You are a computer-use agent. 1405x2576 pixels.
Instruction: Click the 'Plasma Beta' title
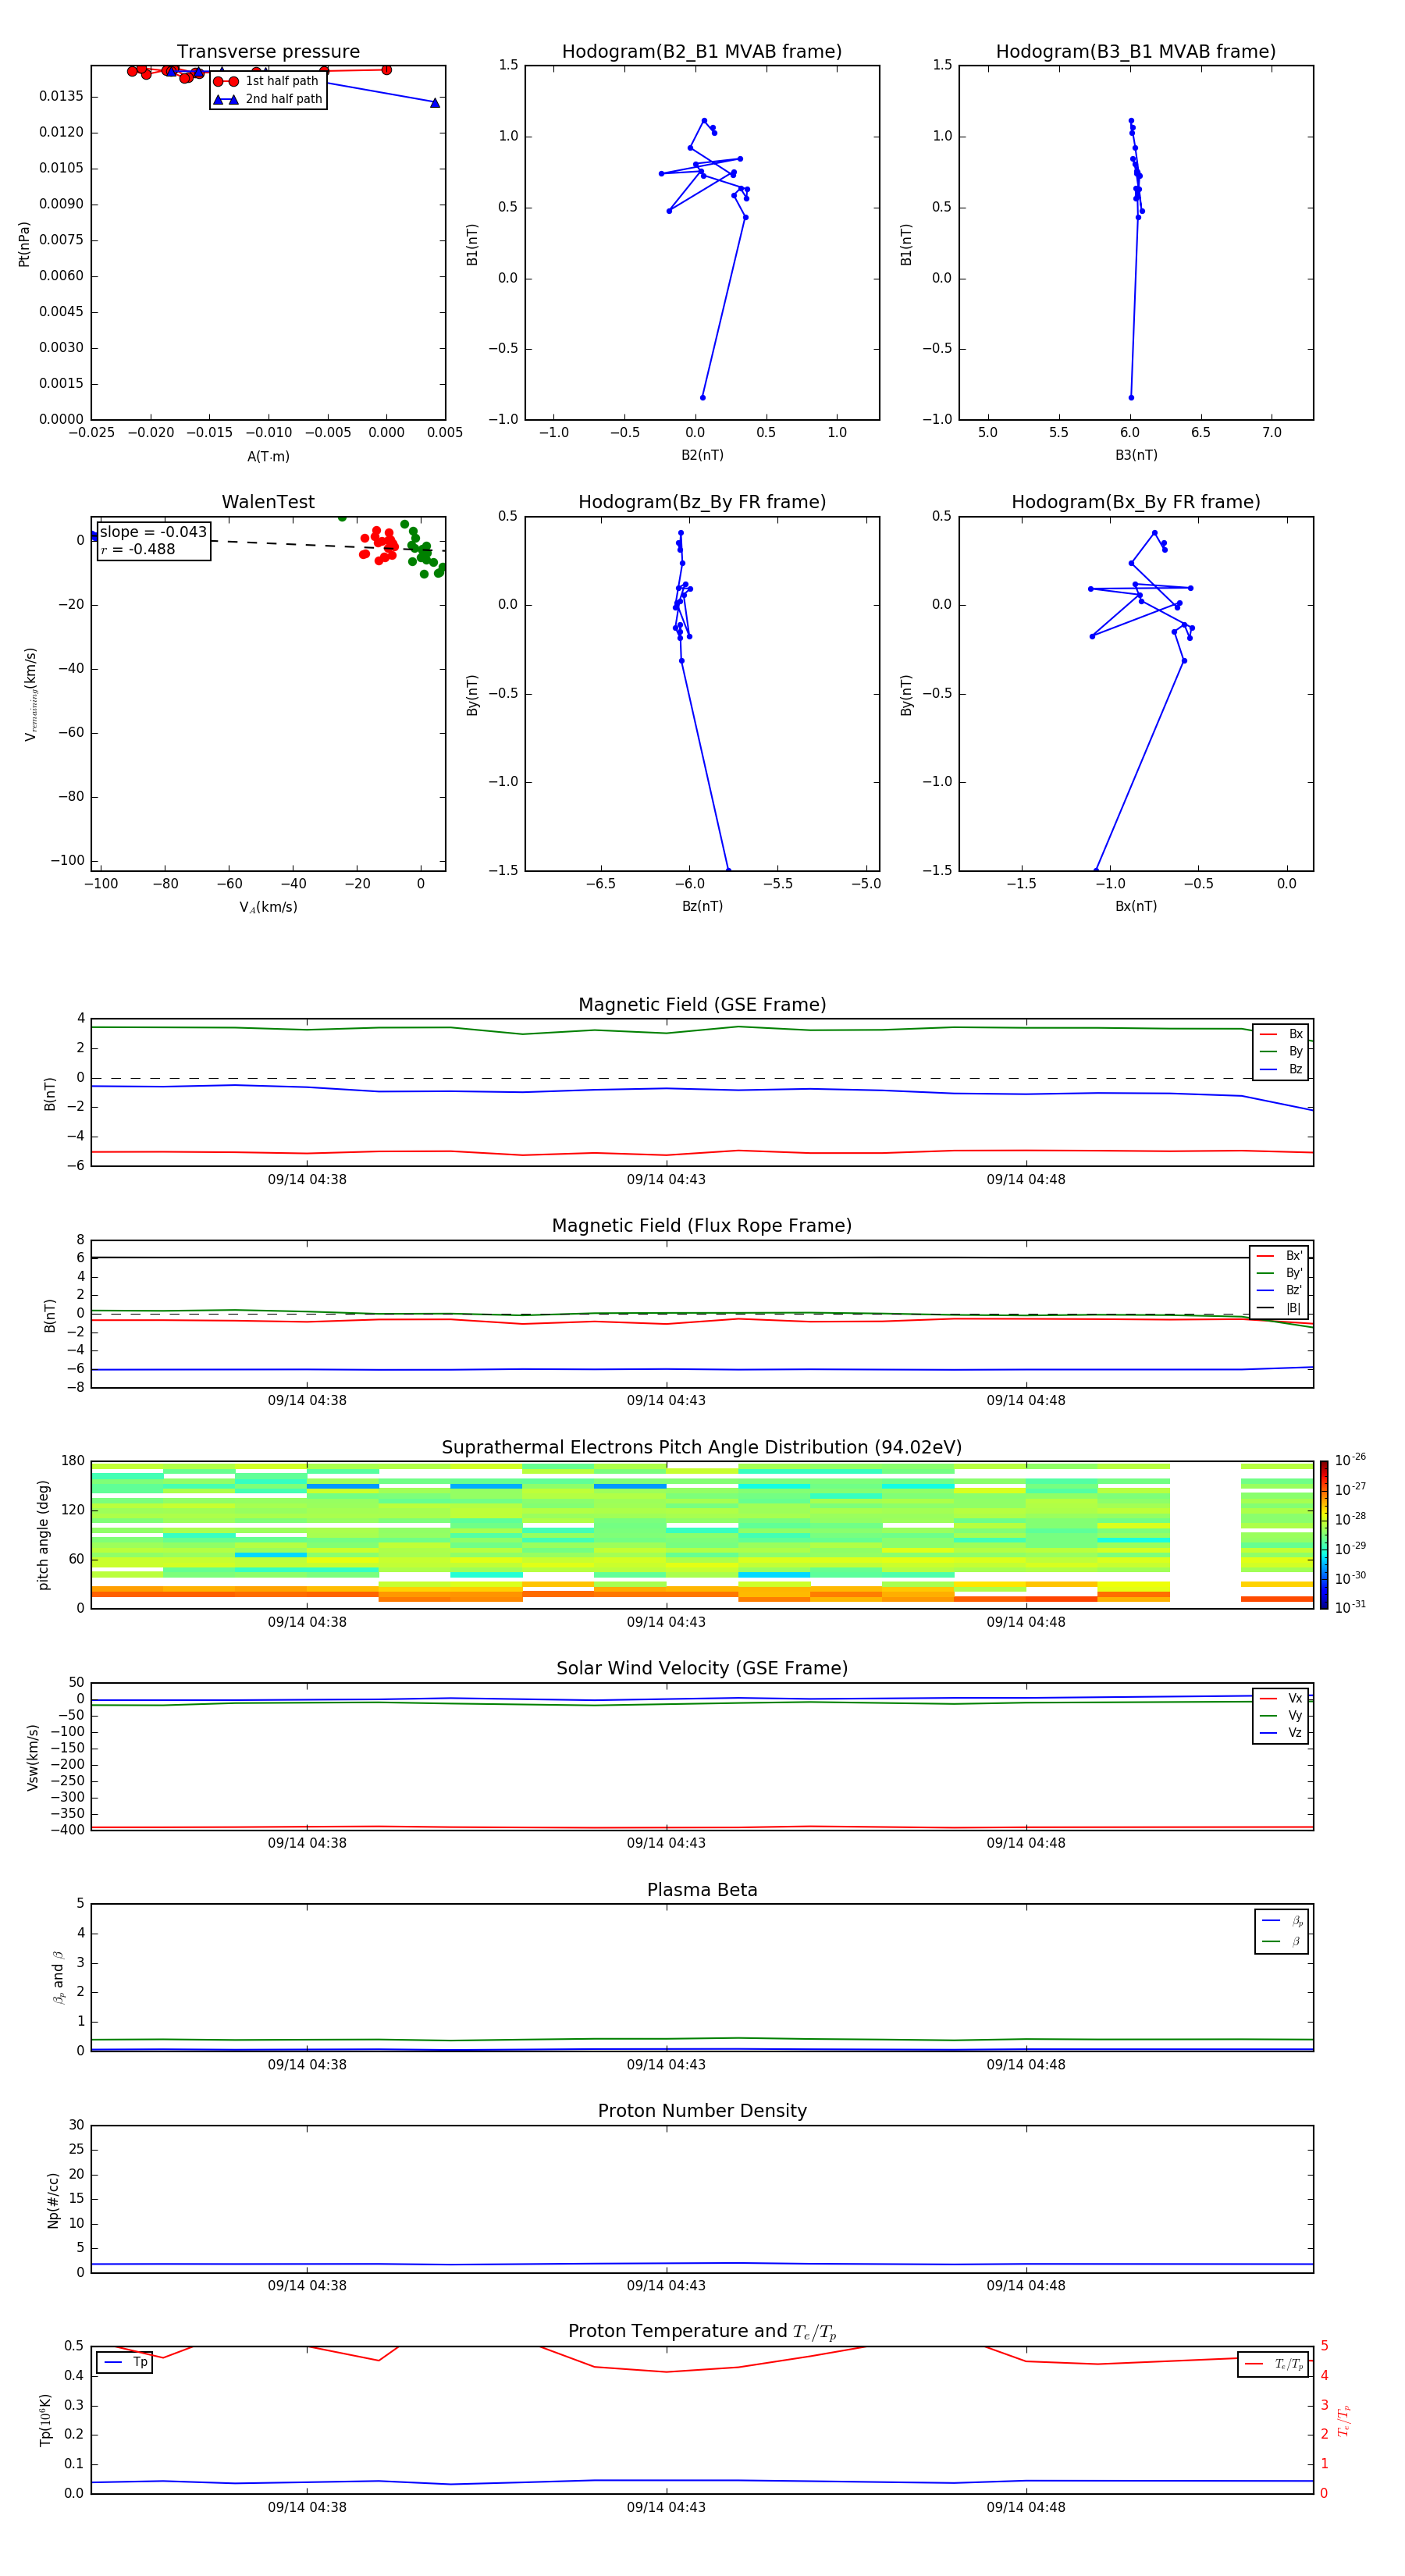[702, 1890]
